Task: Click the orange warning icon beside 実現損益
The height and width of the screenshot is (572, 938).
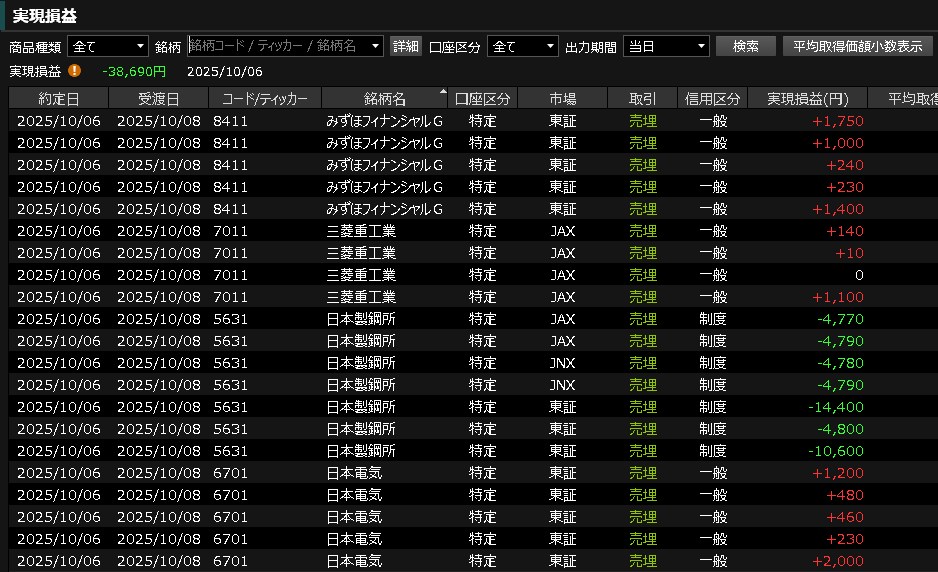Action: click(75, 71)
